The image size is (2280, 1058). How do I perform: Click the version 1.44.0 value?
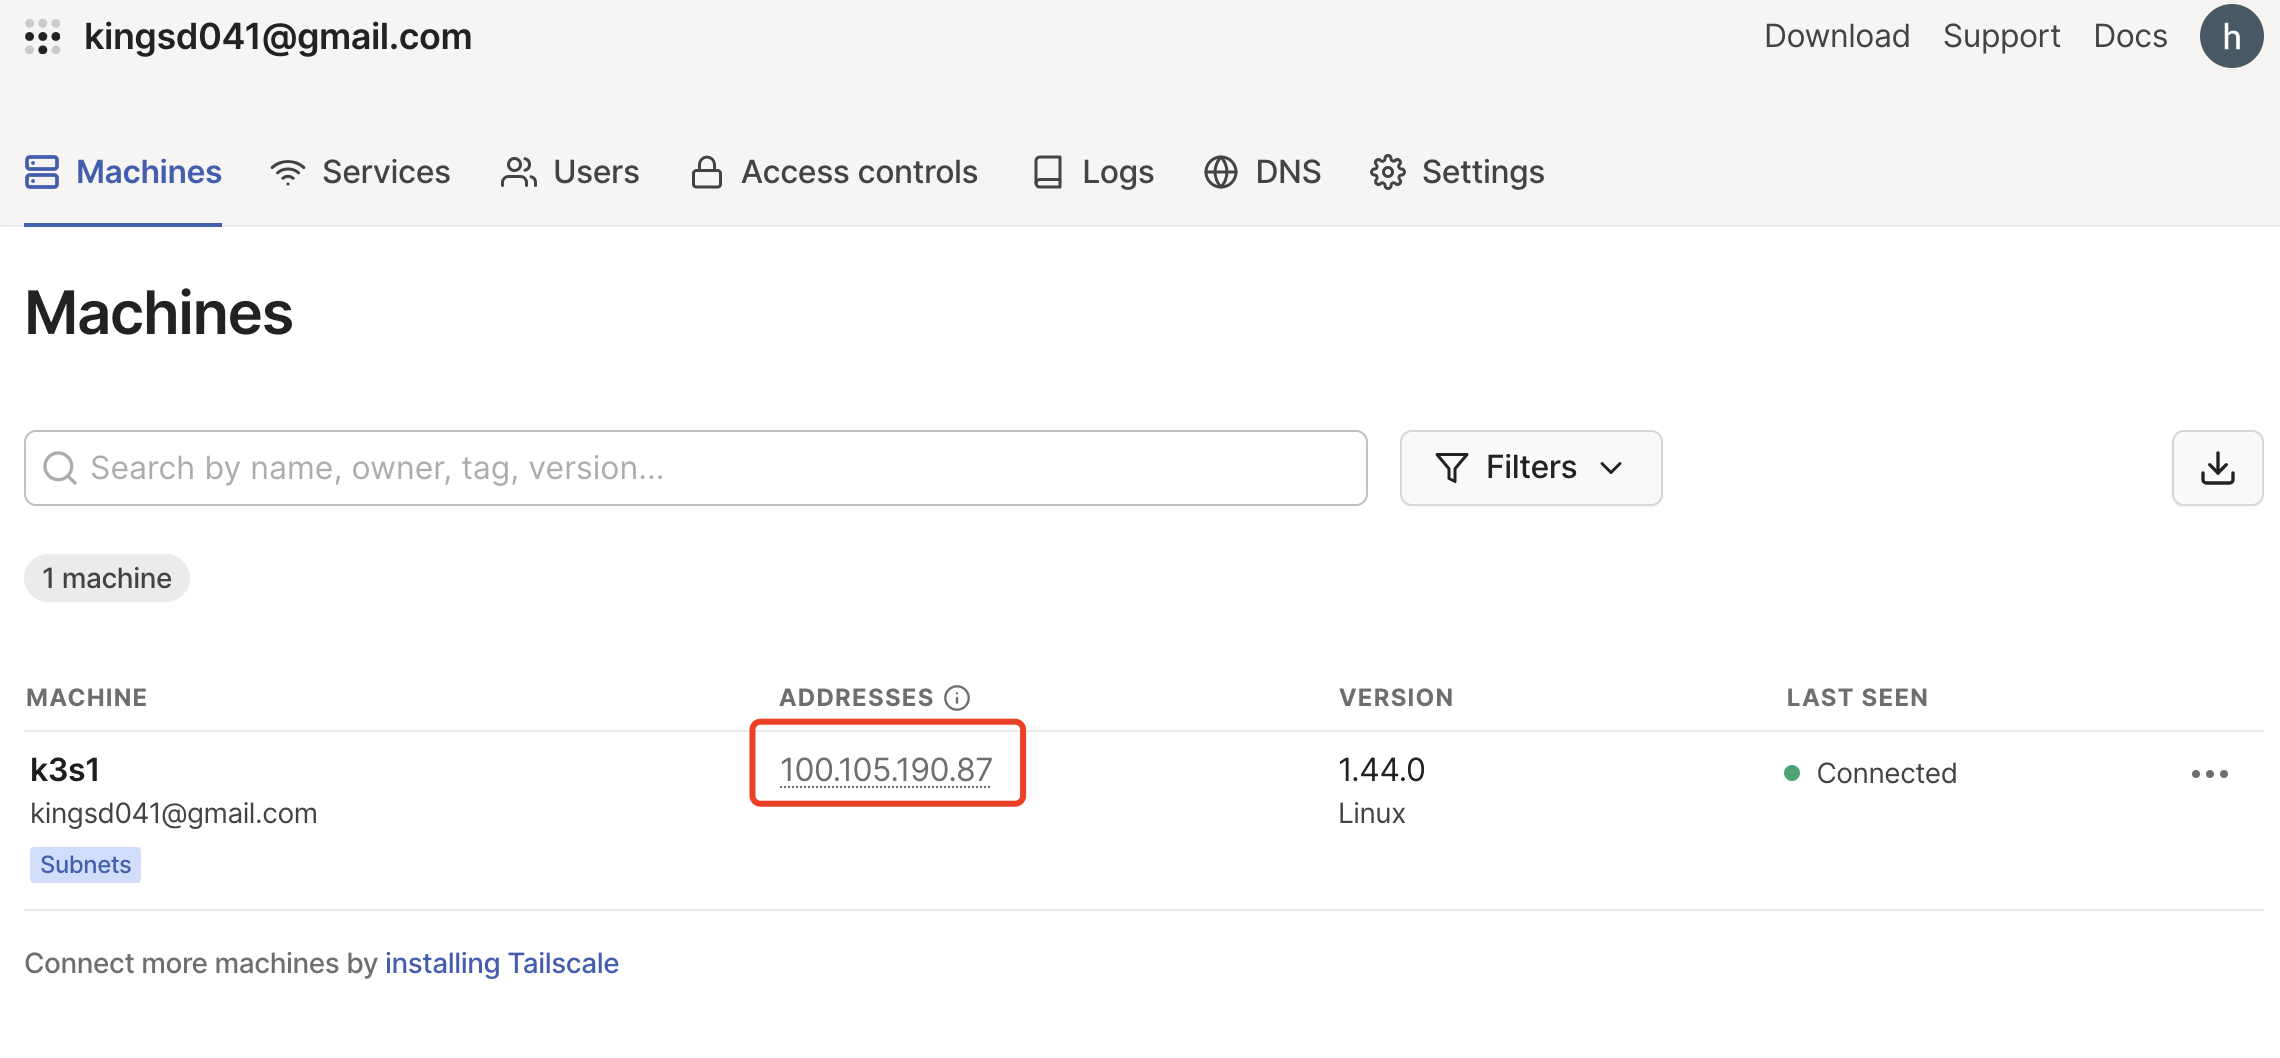point(1382,770)
